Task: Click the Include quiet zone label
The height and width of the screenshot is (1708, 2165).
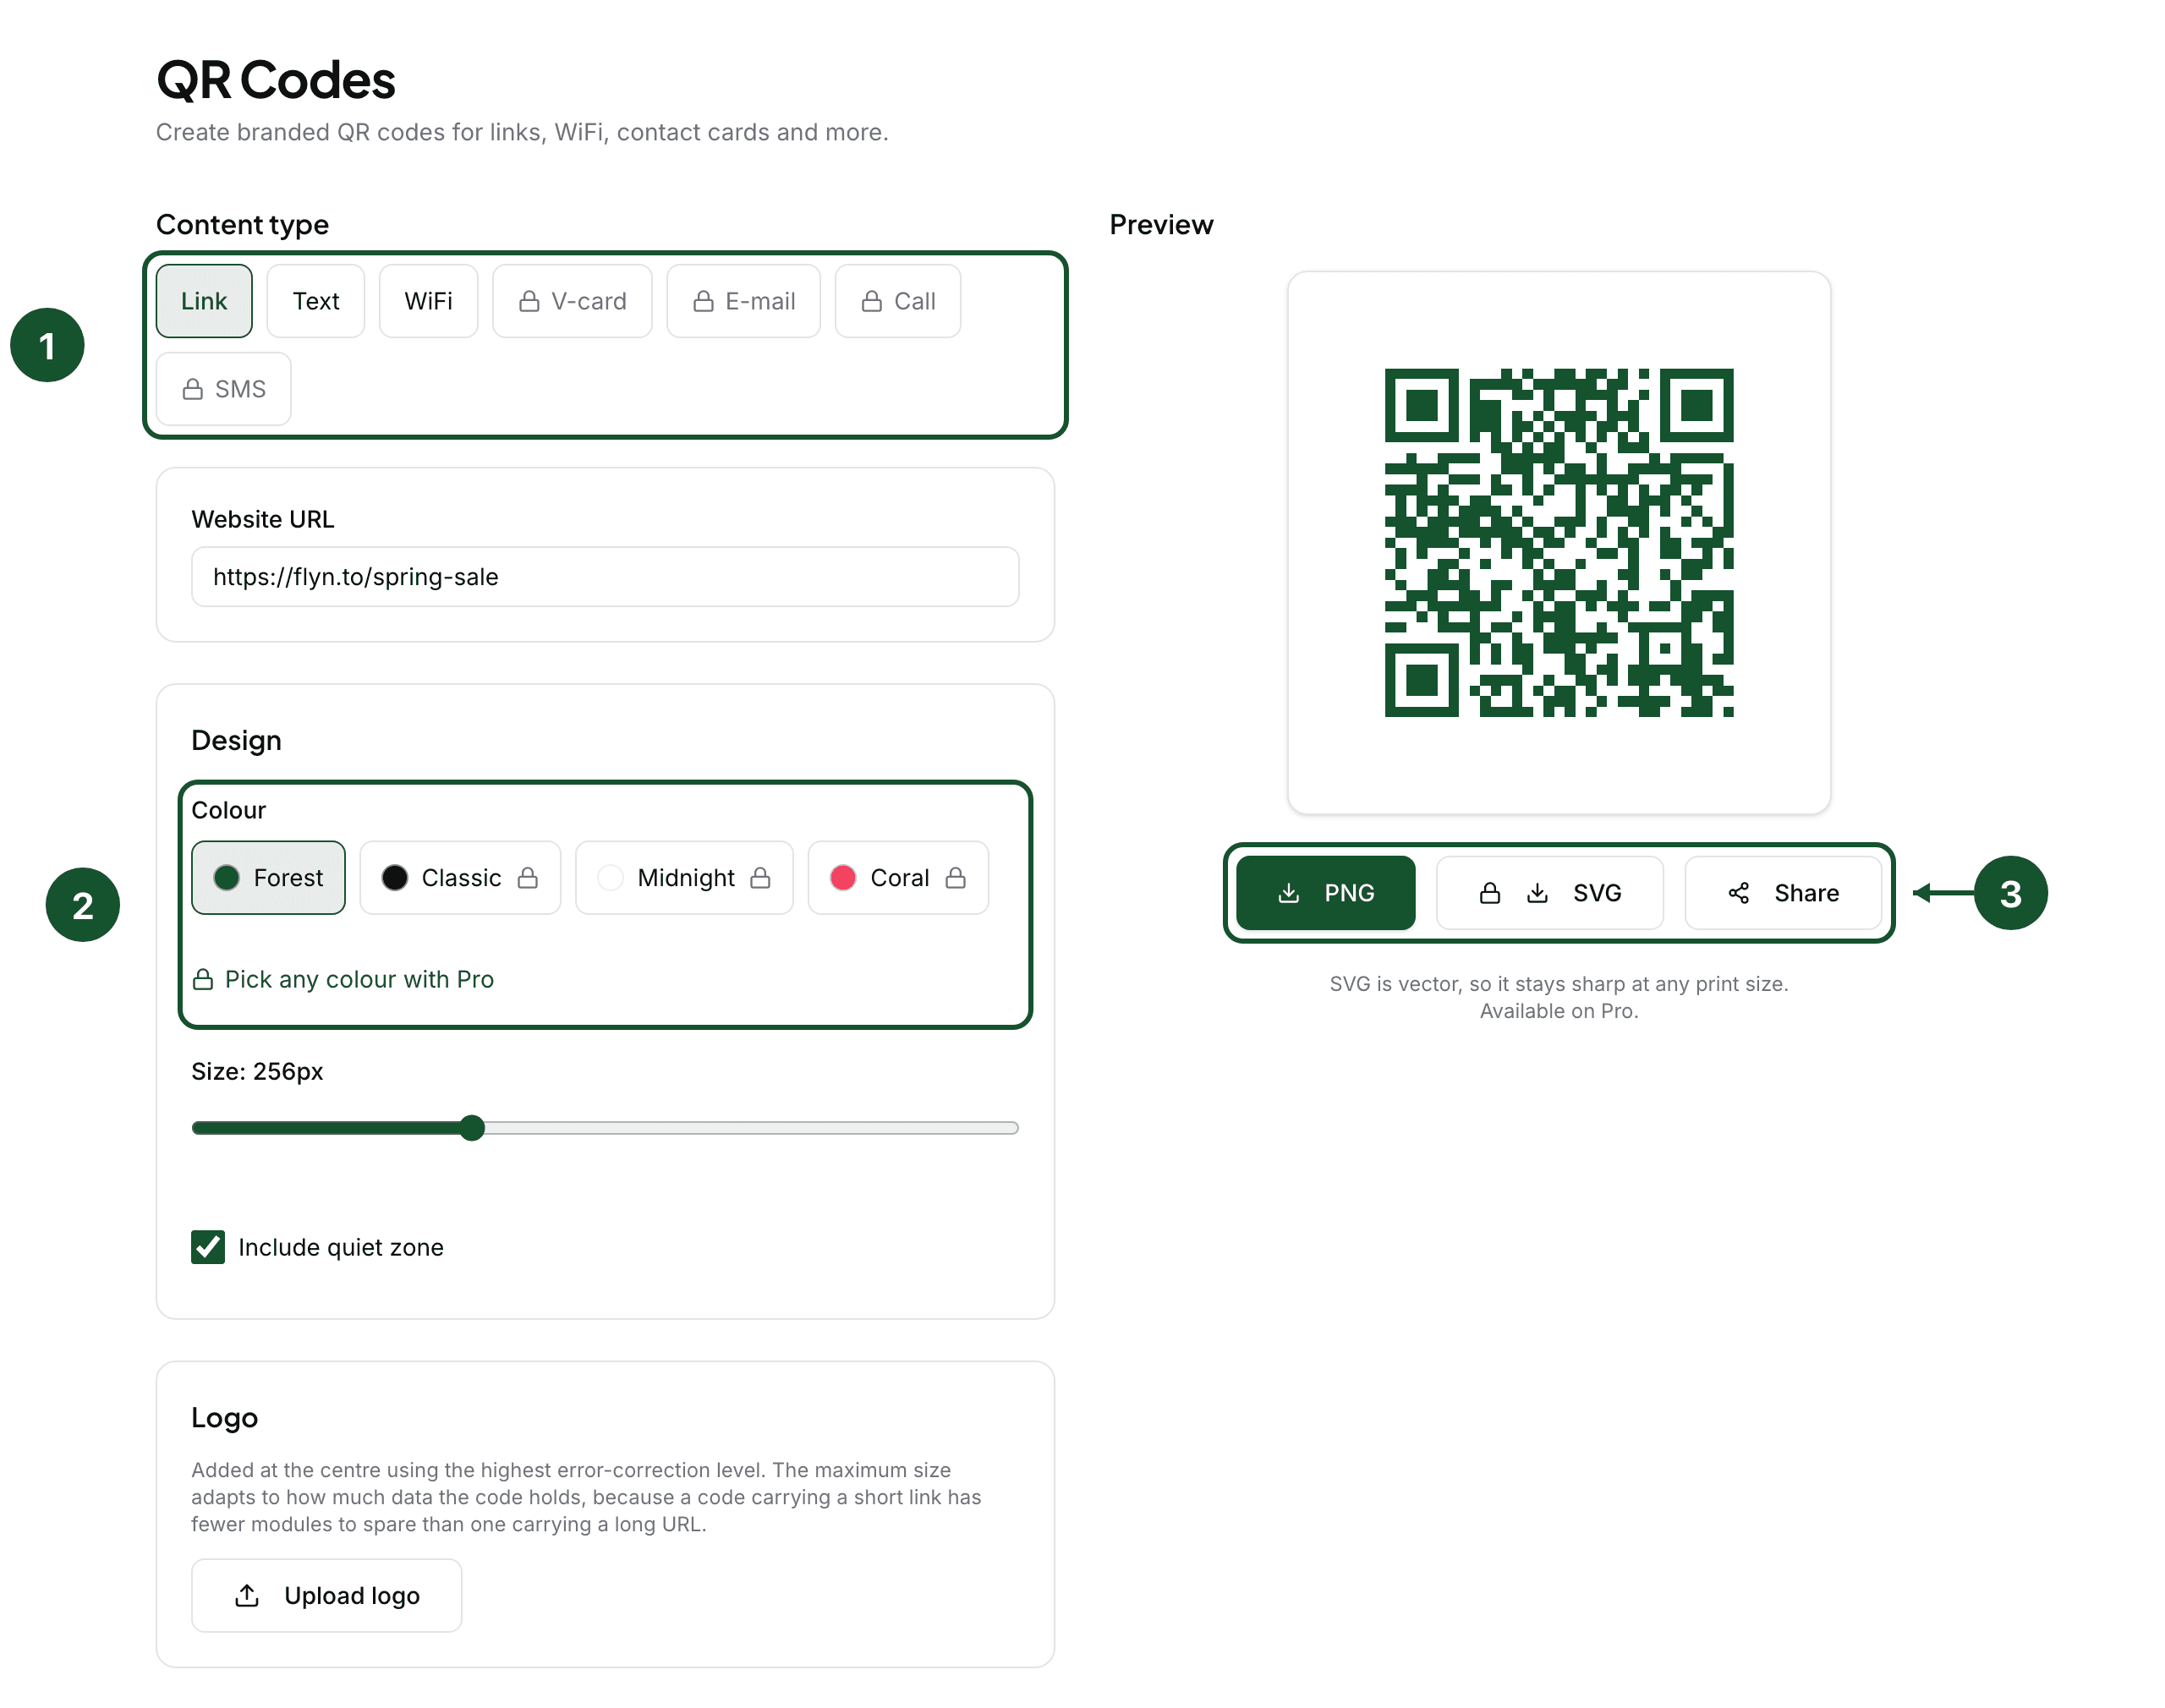Action: pos(341,1247)
